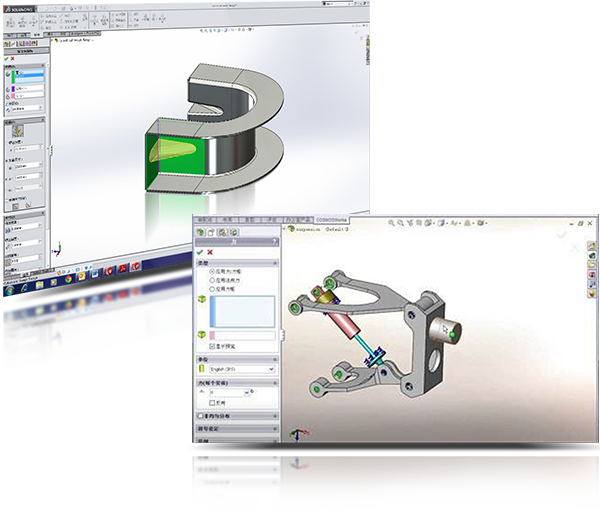Click yellow units icon beside English (IPS)
This screenshot has height=522, width=600.
tap(202, 369)
